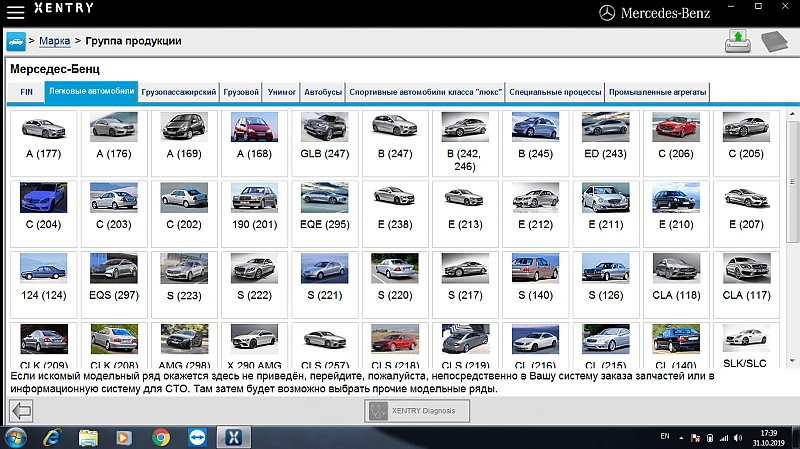Choose the A (168) model
800x449 pixels.
click(255, 143)
